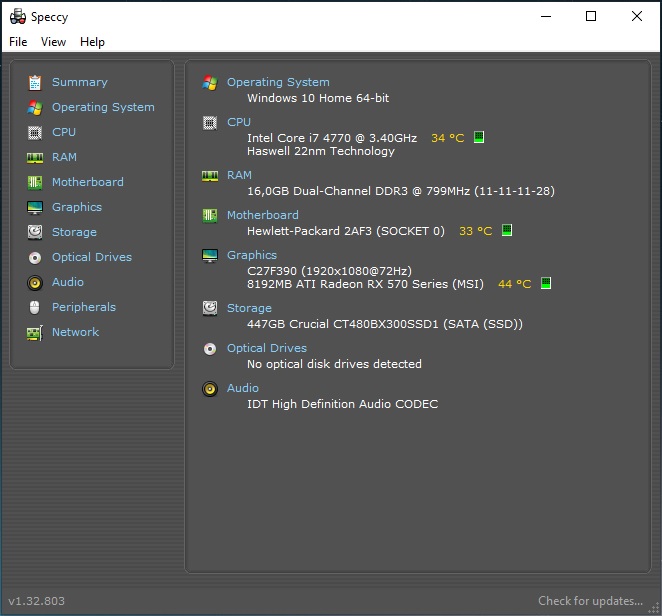
Task: Click the CPU chip icon in summary panel
Action: [x=210, y=123]
